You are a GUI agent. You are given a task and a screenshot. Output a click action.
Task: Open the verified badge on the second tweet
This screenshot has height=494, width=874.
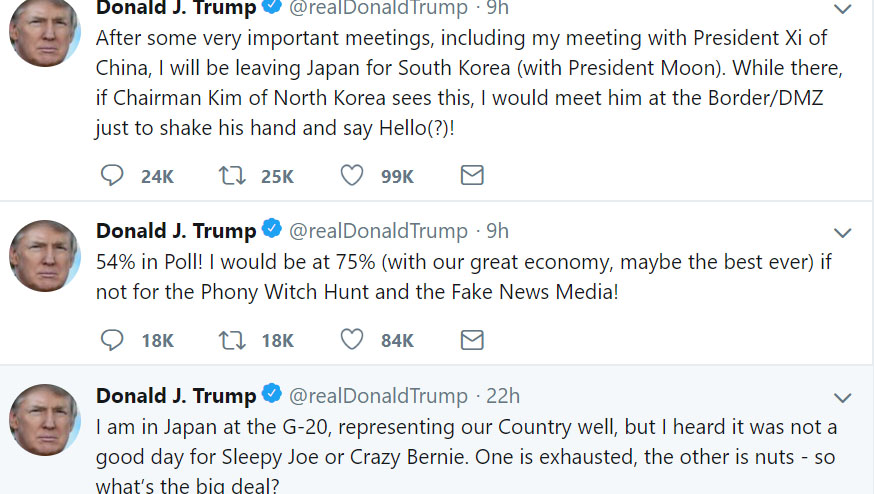272,229
